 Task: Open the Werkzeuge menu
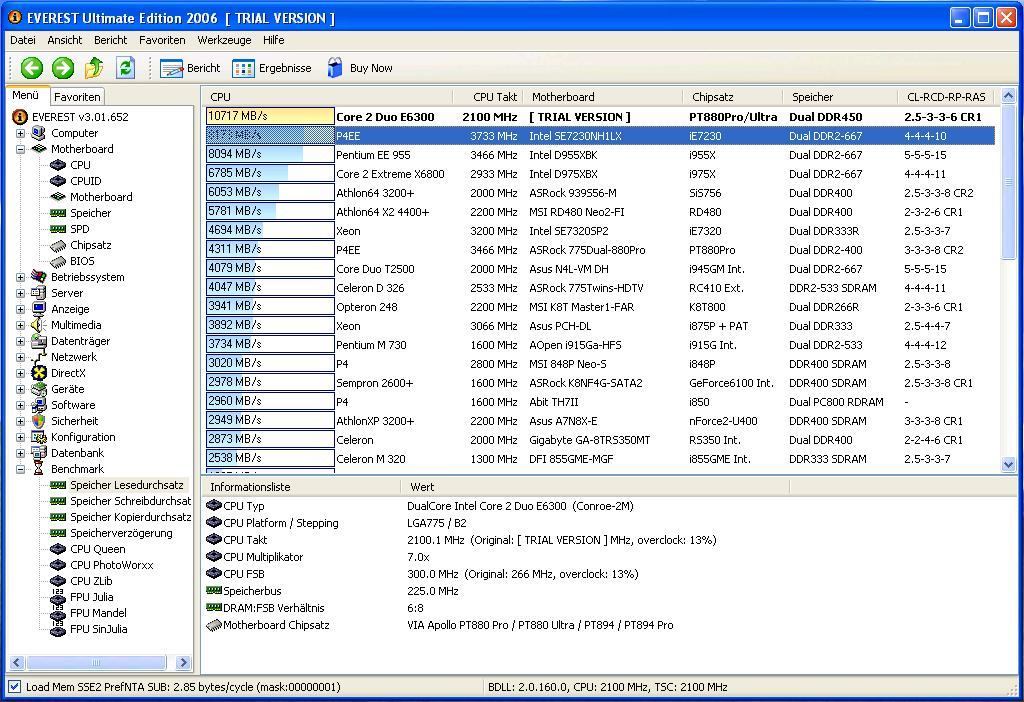tap(224, 40)
